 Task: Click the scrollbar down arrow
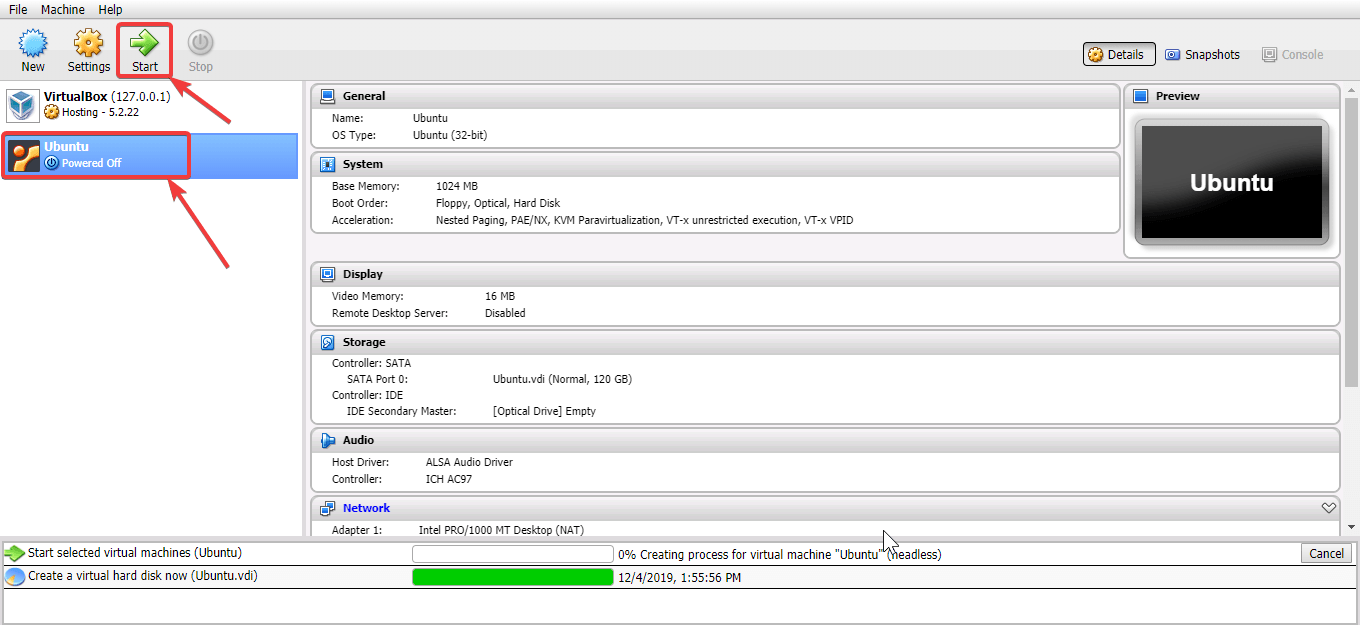coord(1352,527)
